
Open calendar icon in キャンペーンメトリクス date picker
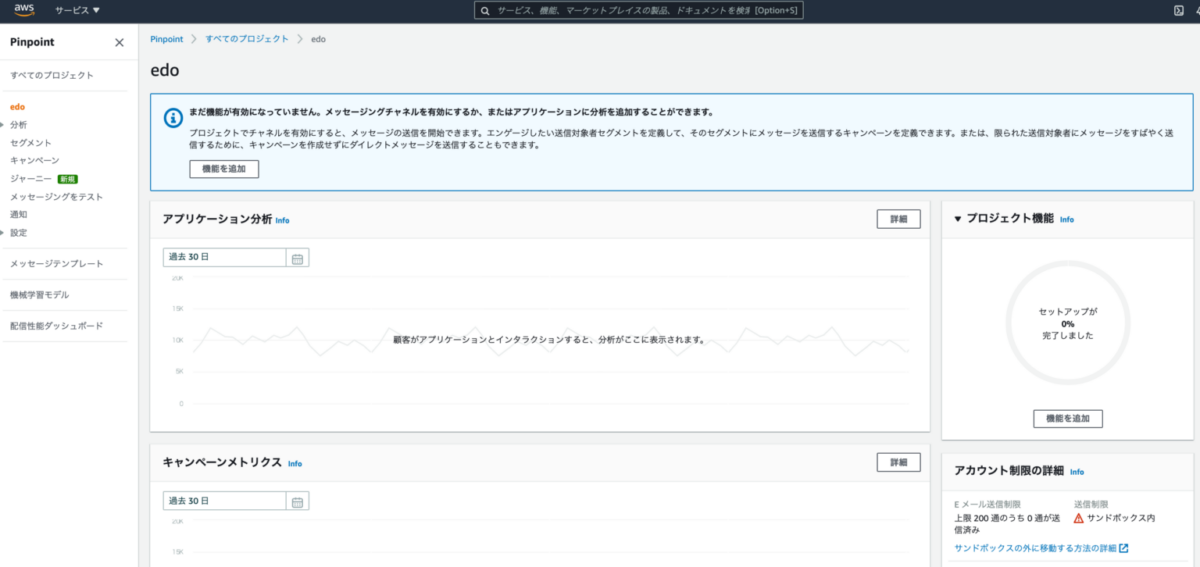(x=297, y=501)
